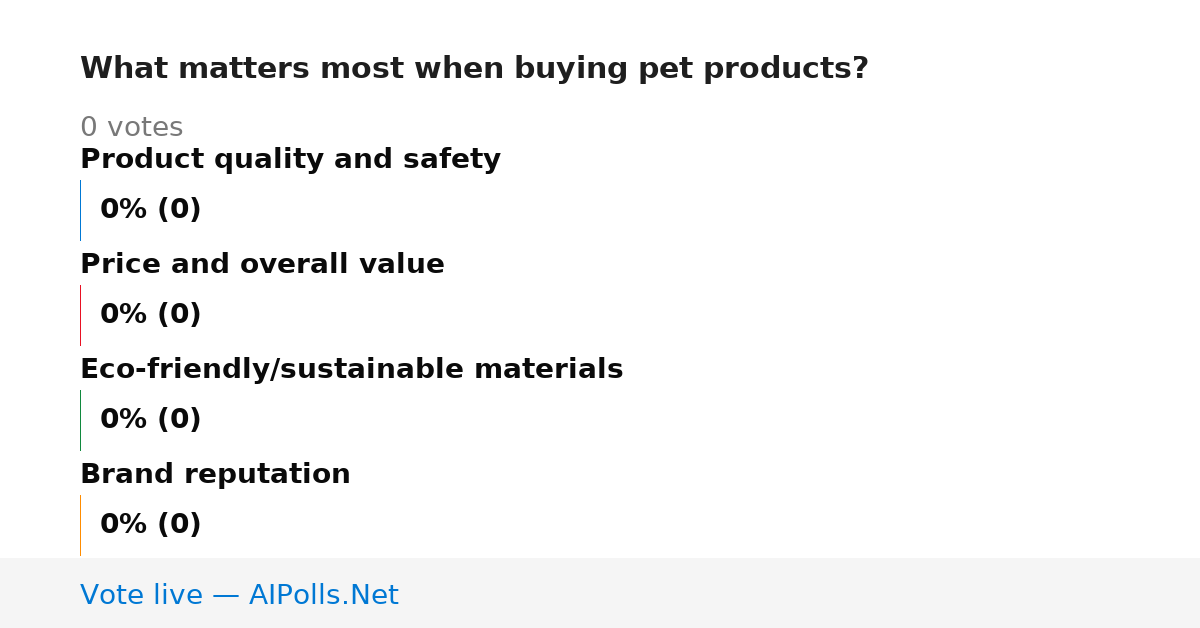The width and height of the screenshot is (1200, 628).
Task: Click 'AIPolls.Net' in the footer link
Action: (x=323, y=596)
